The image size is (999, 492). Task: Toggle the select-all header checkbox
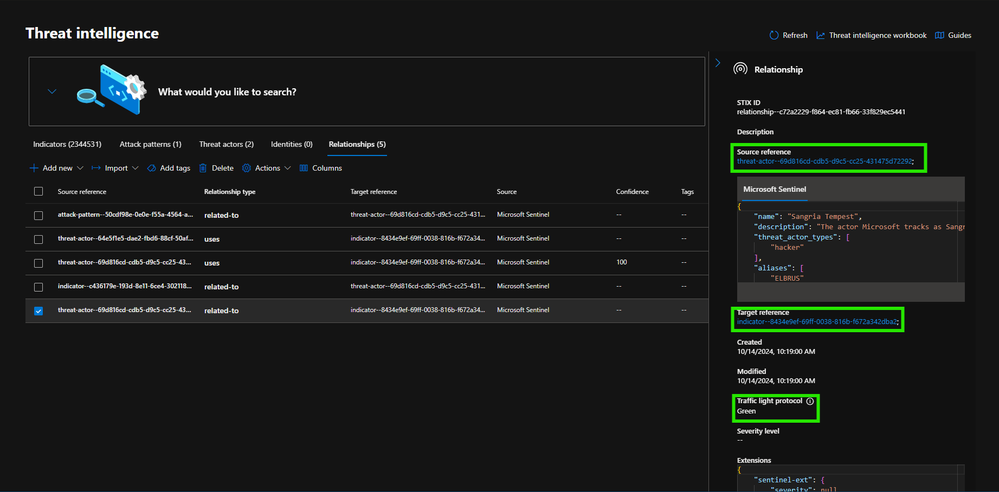[x=38, y=191]
